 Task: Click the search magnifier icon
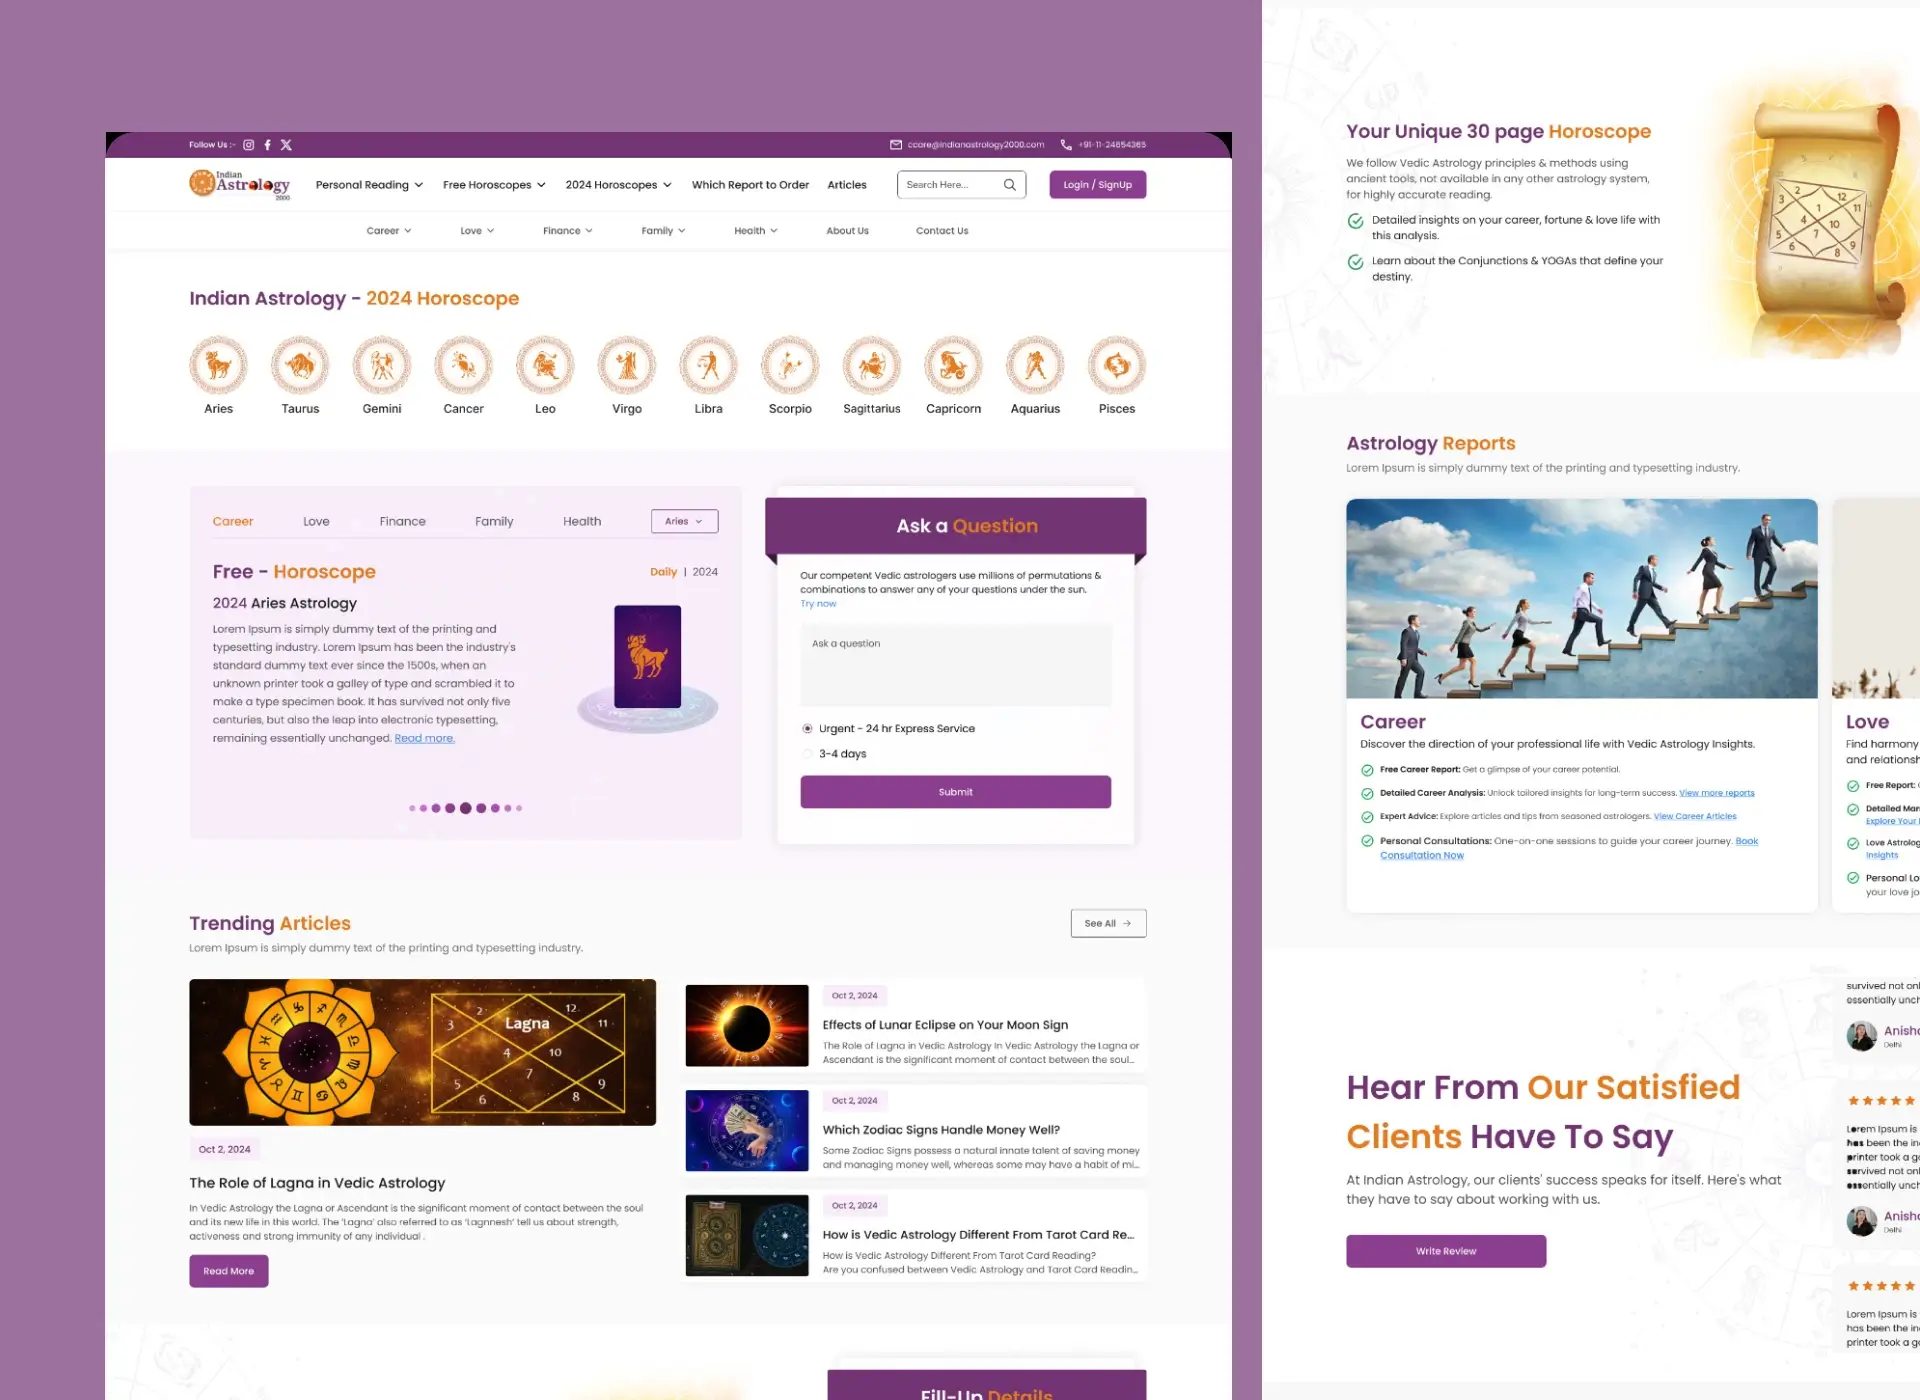coord(1009,184)
